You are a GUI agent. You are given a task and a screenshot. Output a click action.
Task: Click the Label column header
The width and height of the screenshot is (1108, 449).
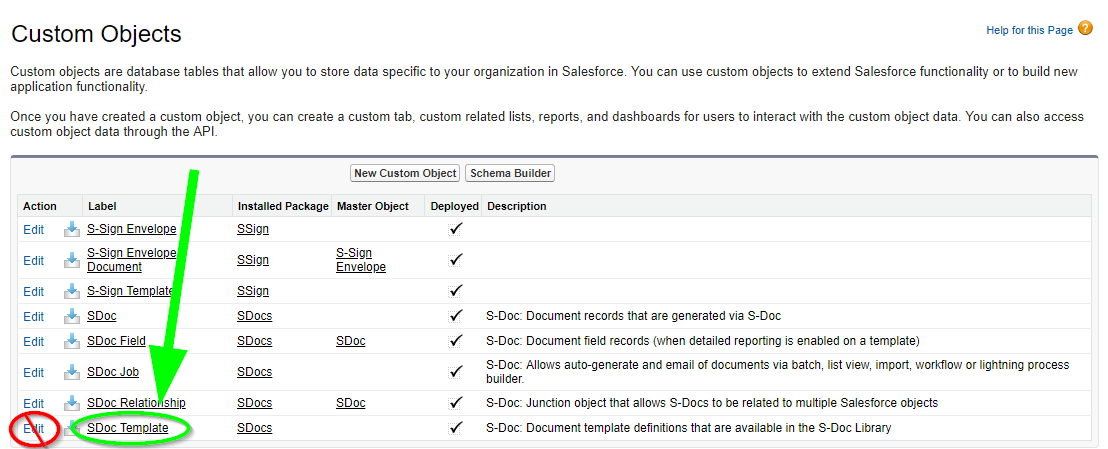[102, 206]
